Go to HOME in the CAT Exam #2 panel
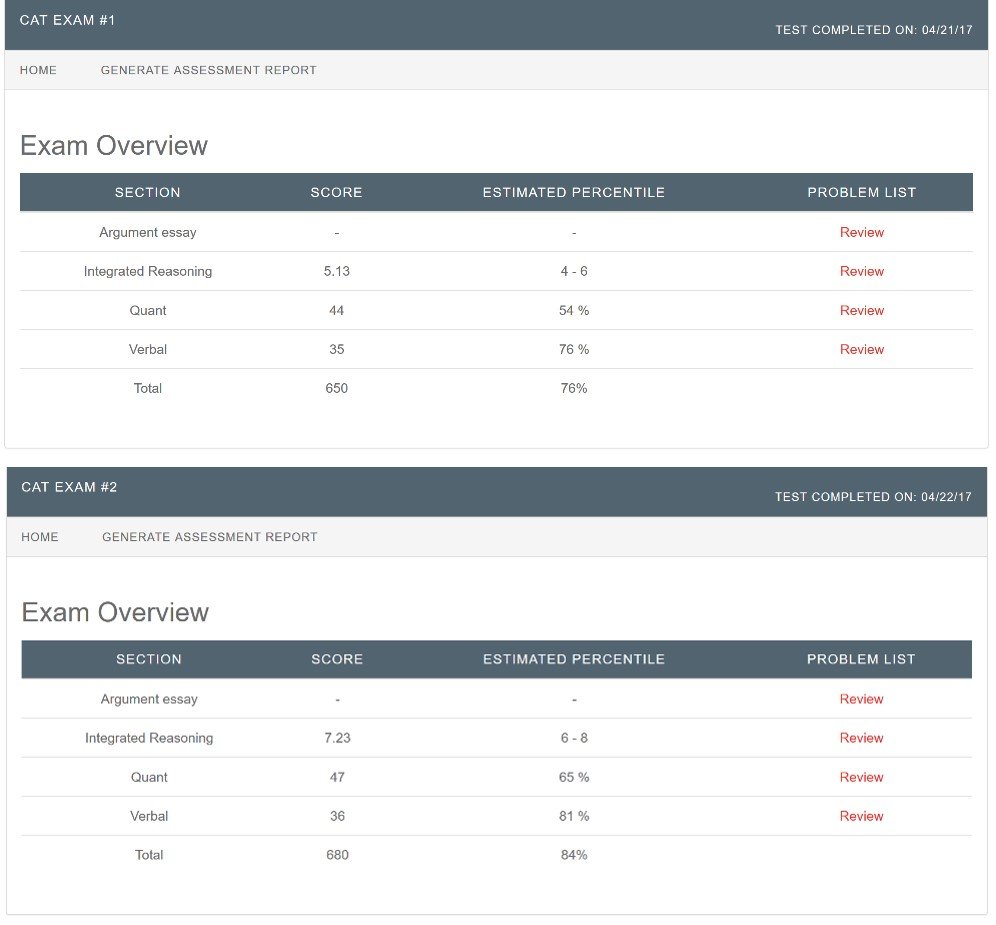Screen dimensions: 996x925 [40, 537]
